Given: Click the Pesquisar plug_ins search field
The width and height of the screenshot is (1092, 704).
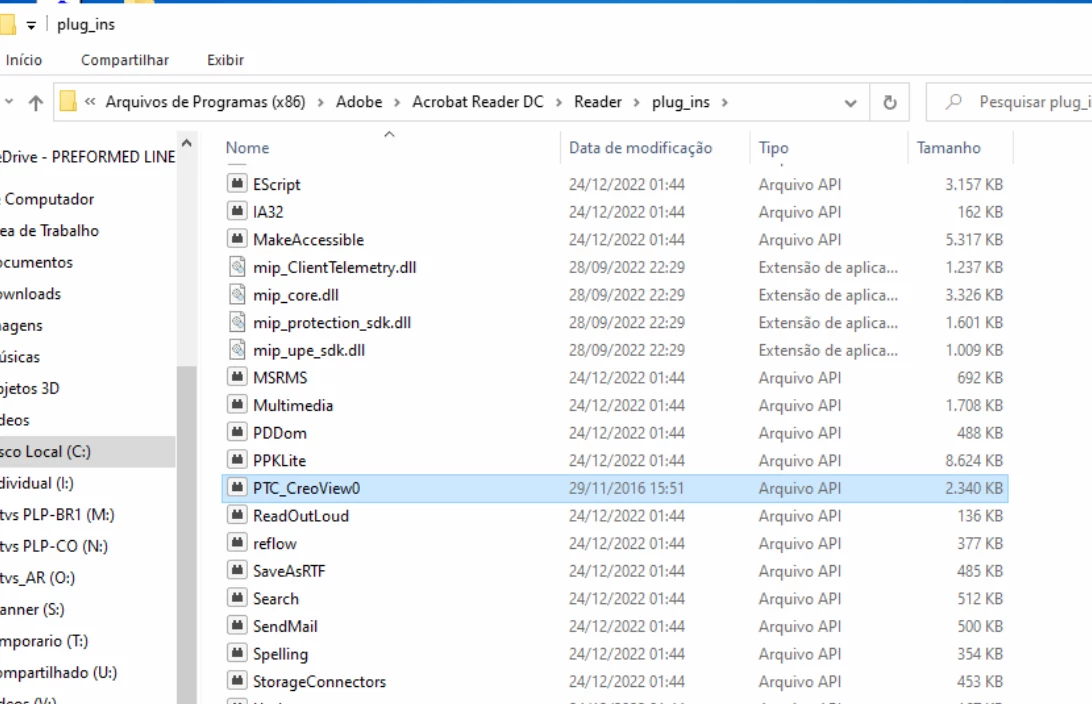Looking at the screenshot, I should click(1009, 102).
